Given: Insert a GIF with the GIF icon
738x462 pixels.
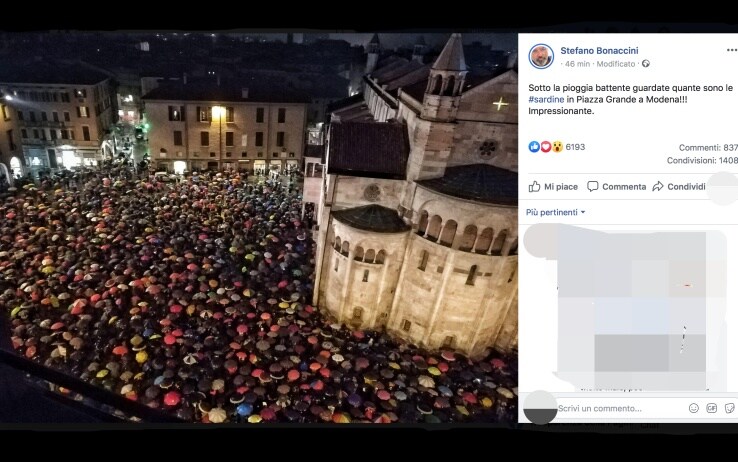Looking at the screenshot, I should coord(712,408).
